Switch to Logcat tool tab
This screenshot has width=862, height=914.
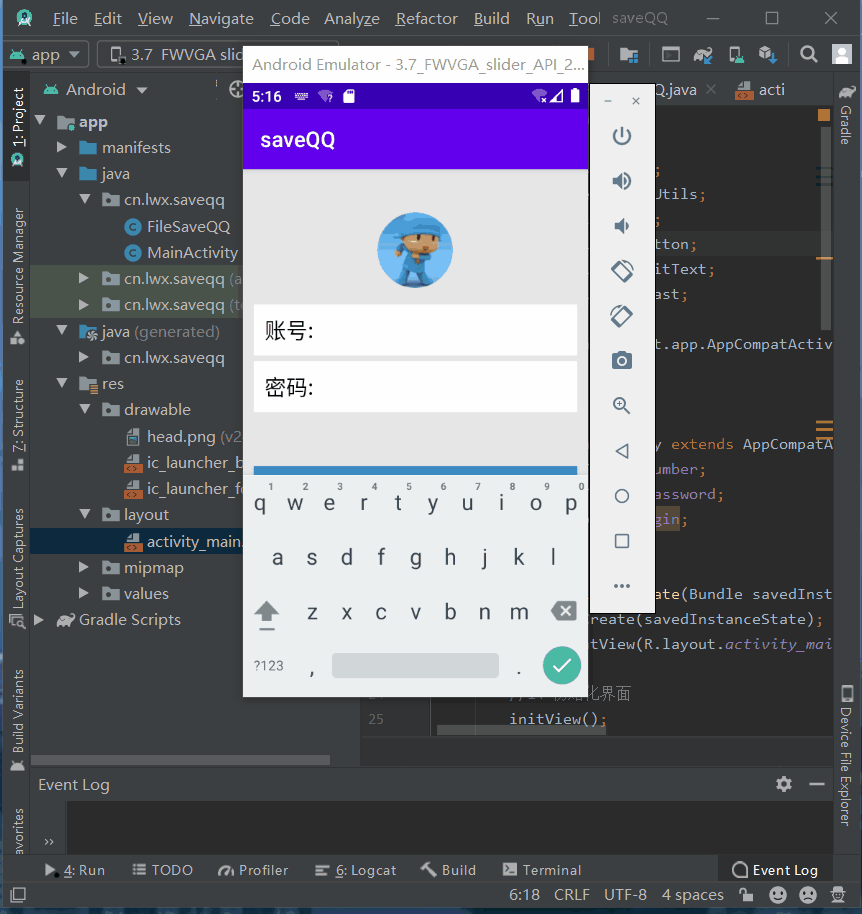point(356,870)
